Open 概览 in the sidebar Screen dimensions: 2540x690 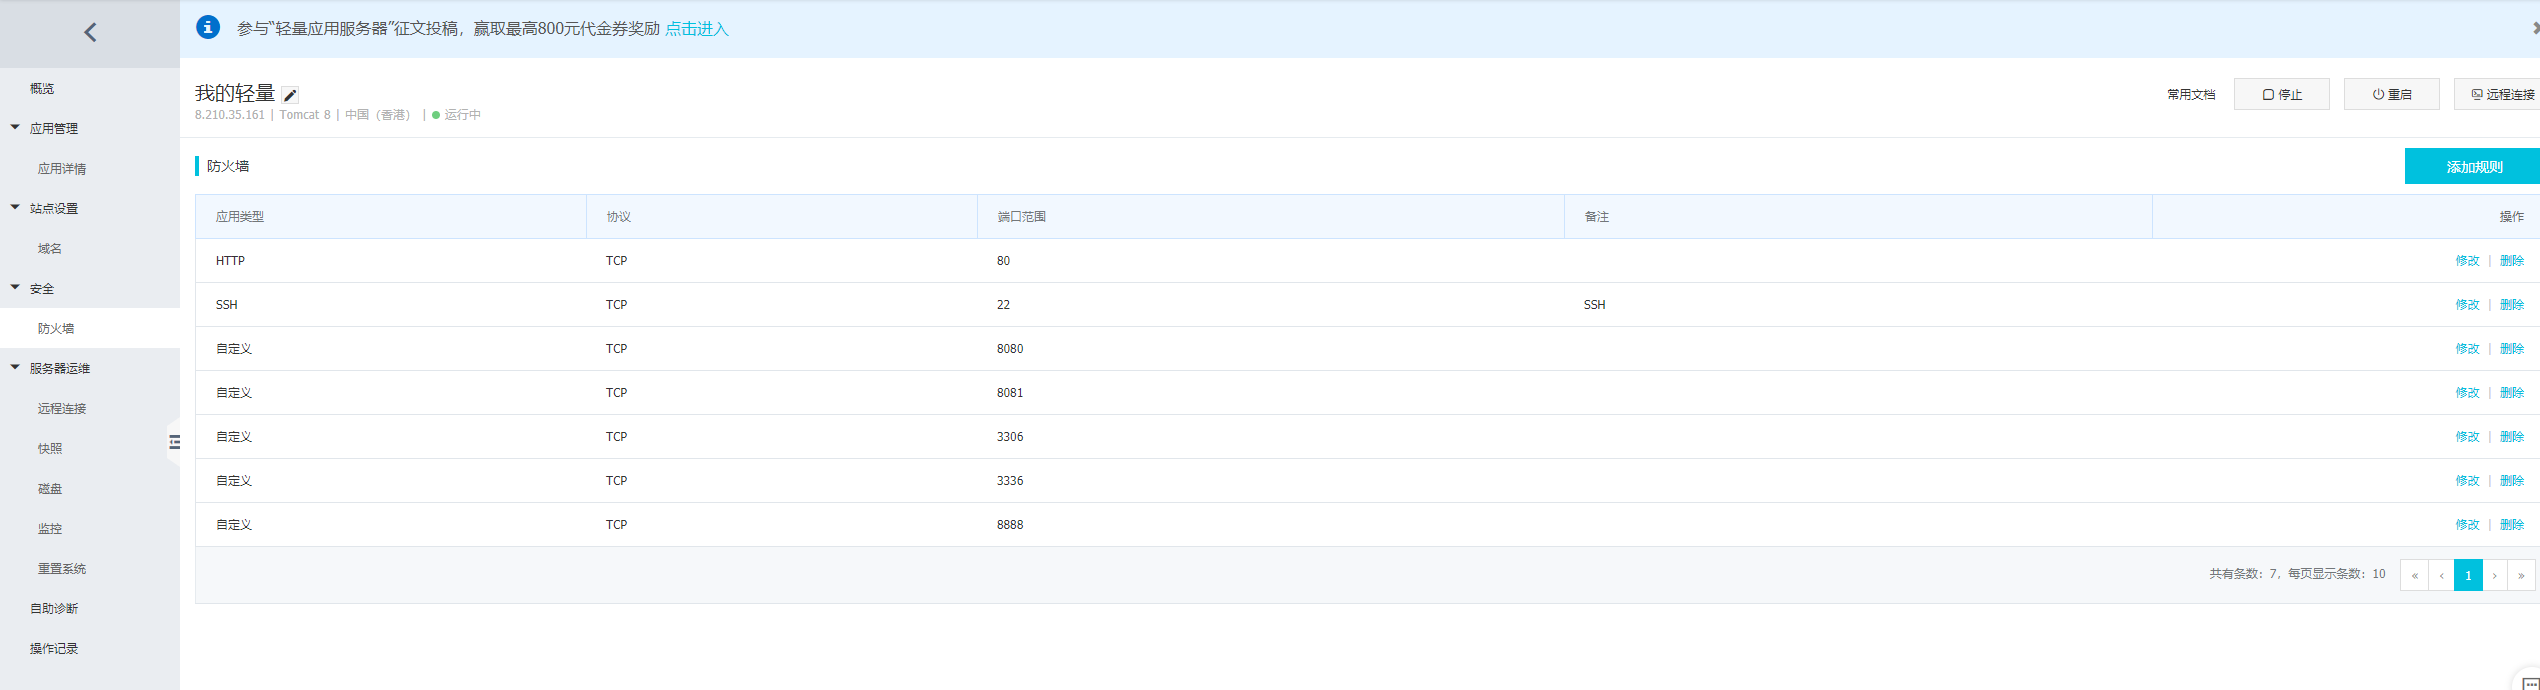click(42, 88)
